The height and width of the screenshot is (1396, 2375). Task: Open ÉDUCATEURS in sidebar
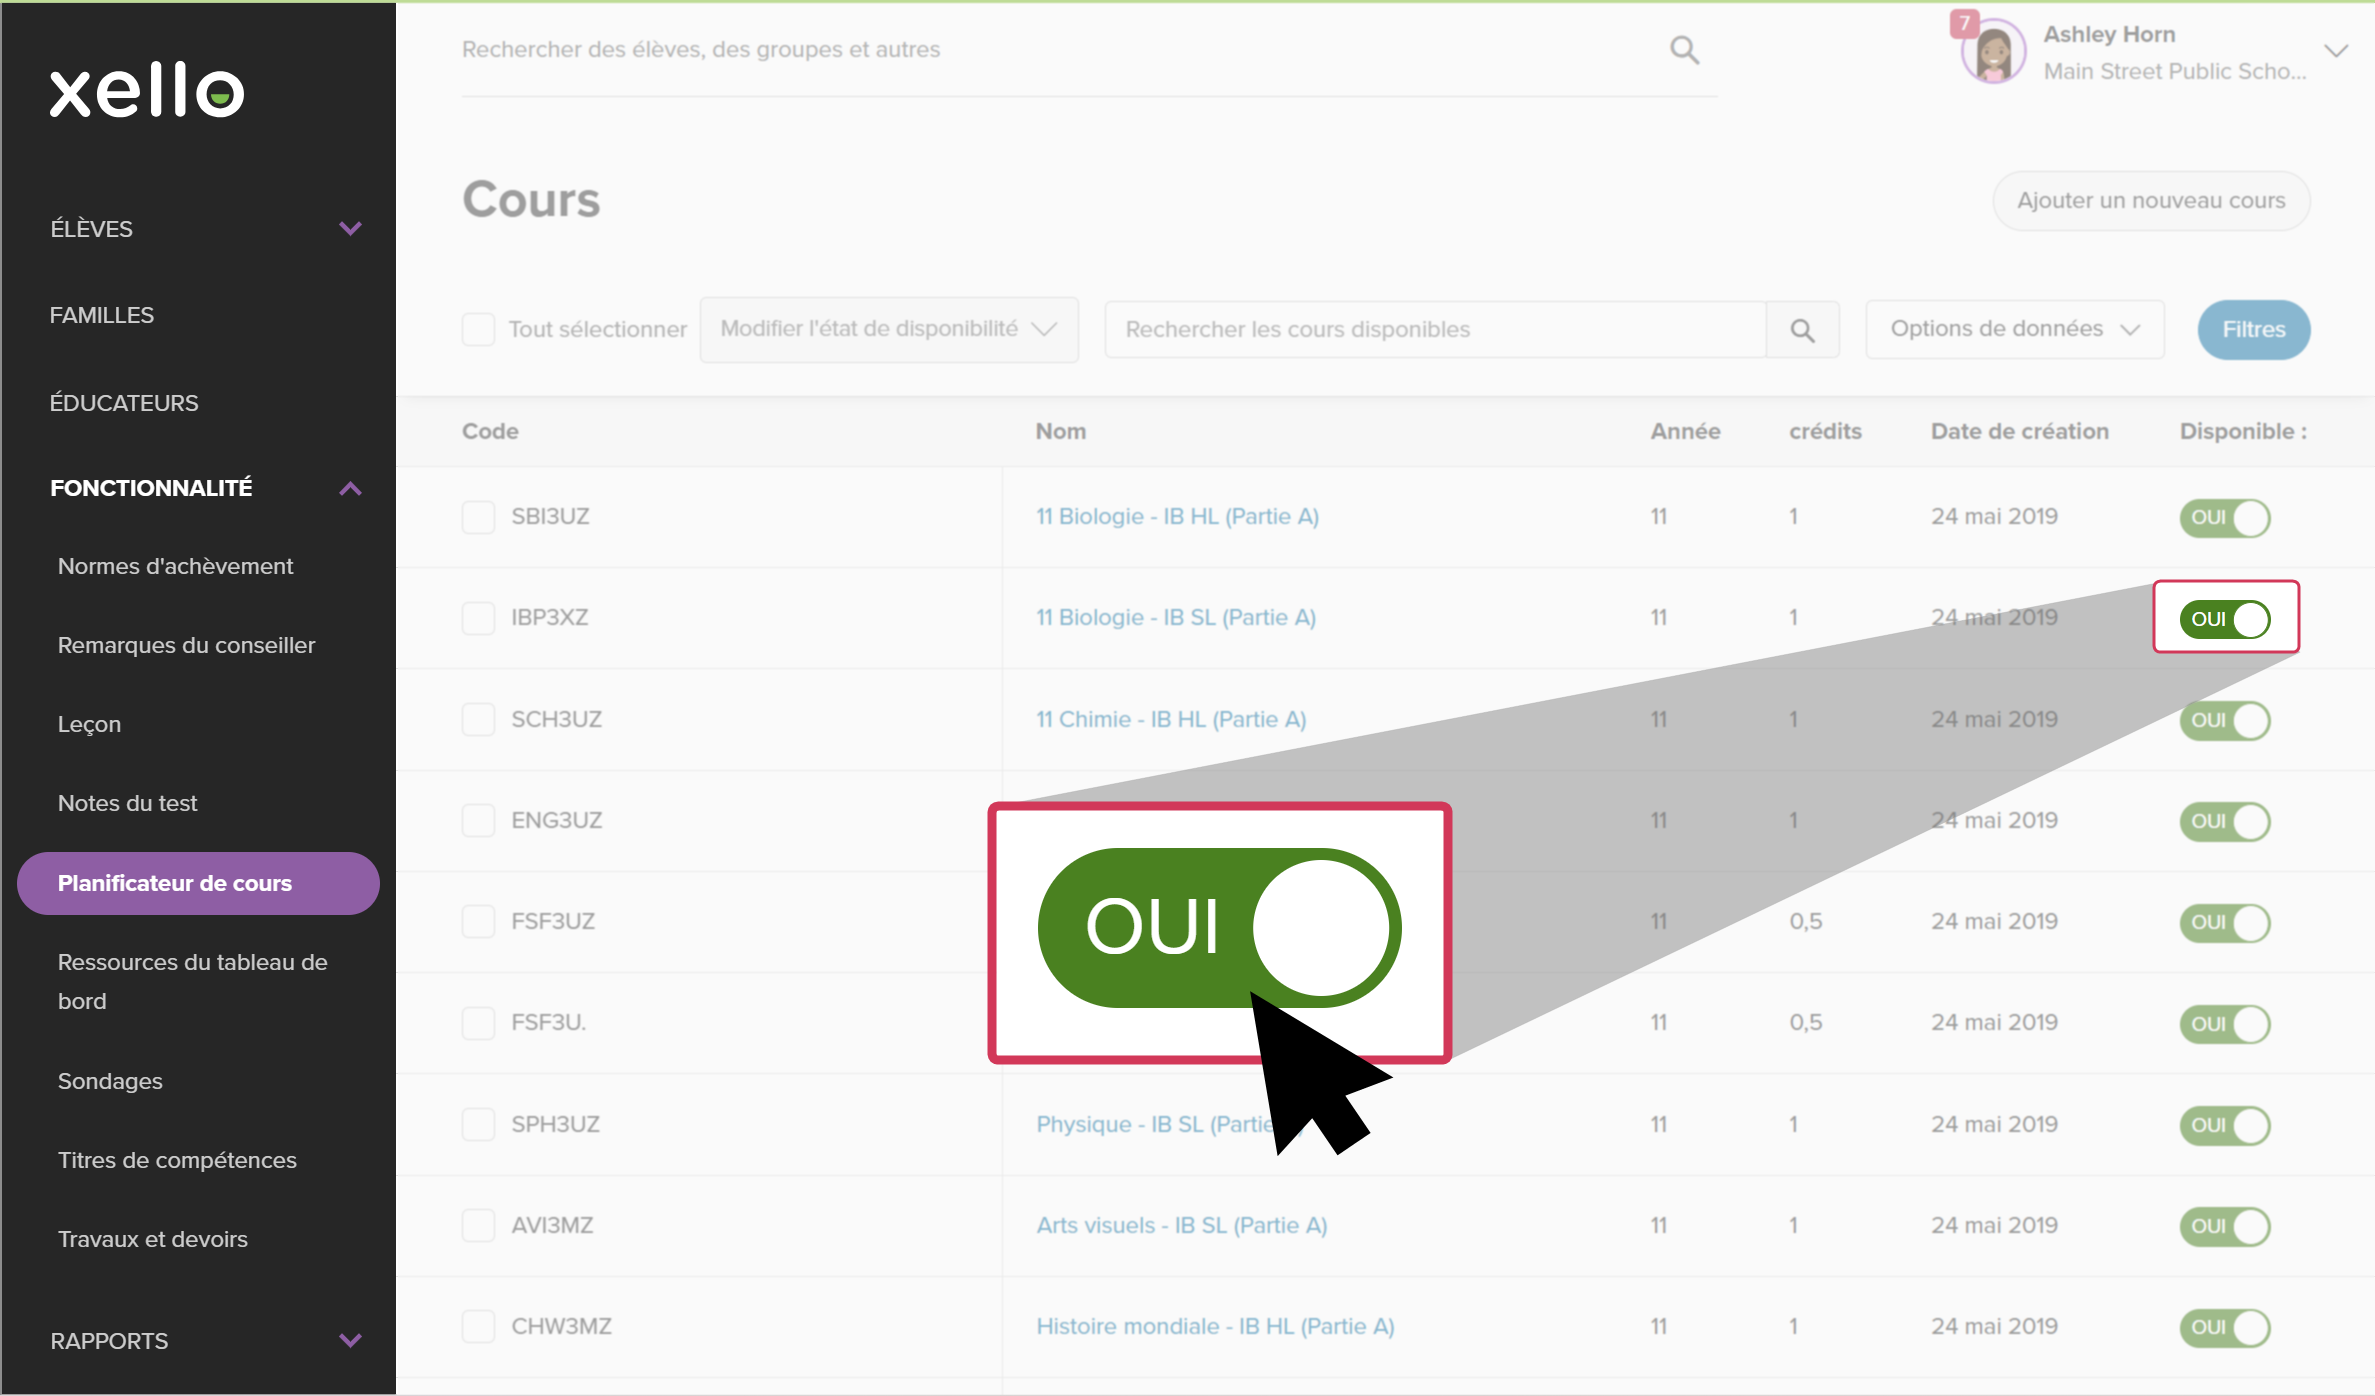point(124,403)
